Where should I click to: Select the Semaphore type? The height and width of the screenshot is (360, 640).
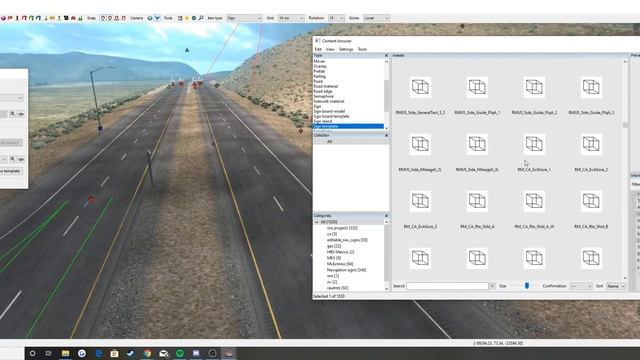[323, 96]
